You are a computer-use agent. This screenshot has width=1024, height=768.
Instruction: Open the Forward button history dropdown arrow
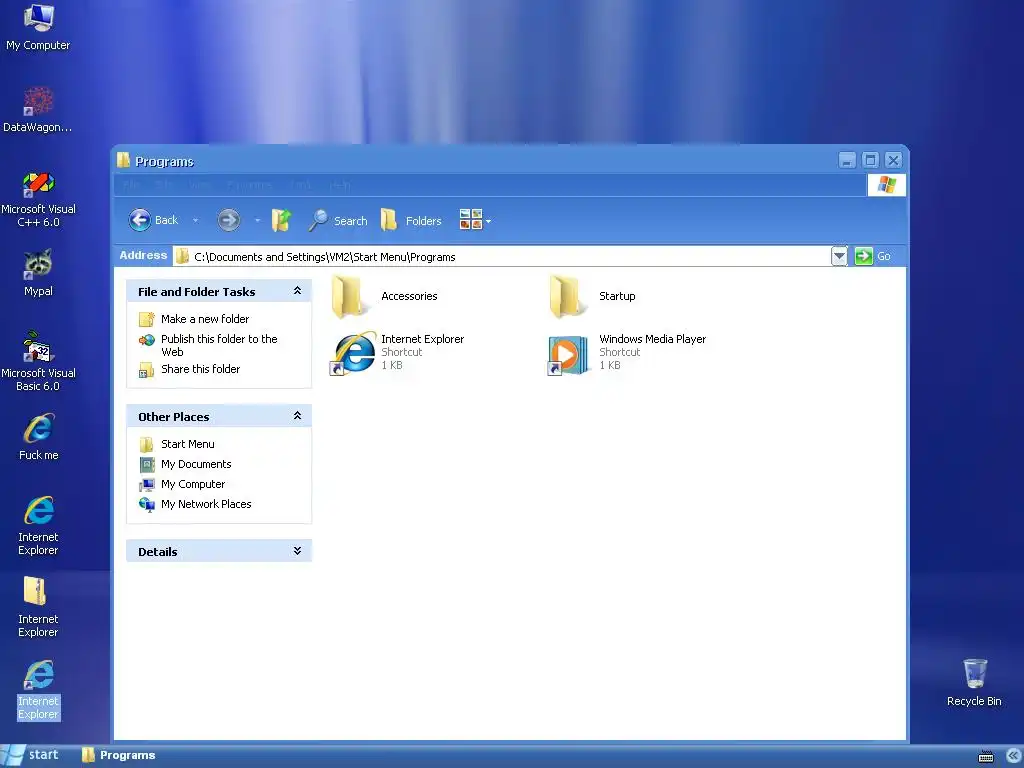click(x=257, y=221)
